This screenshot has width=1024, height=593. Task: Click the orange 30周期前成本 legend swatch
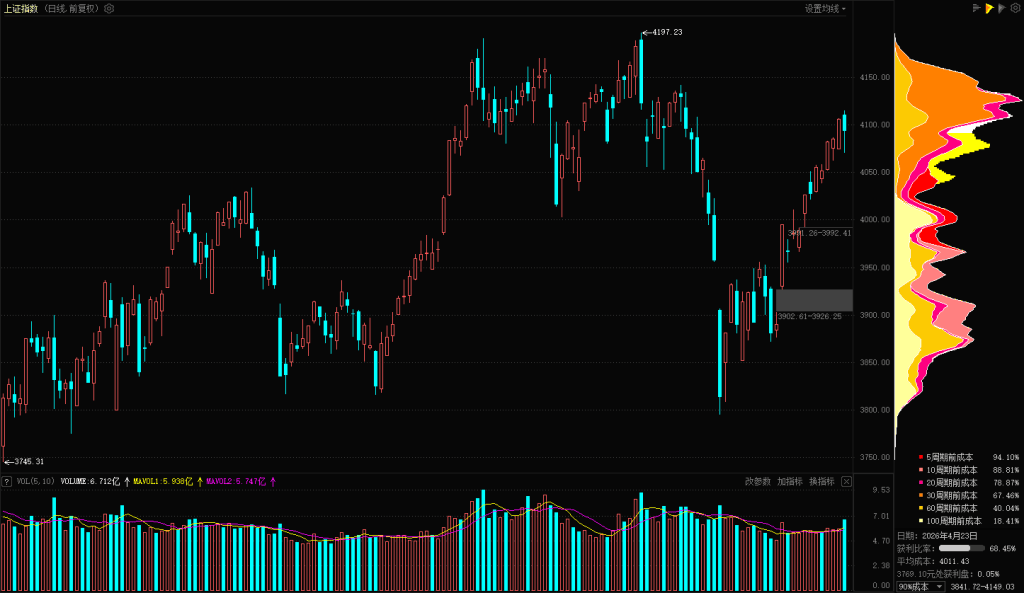coord(921,495)
